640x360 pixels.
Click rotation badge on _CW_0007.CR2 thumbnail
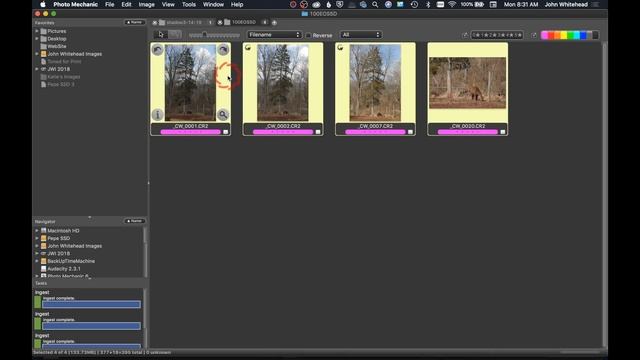(x=340, y=48)
